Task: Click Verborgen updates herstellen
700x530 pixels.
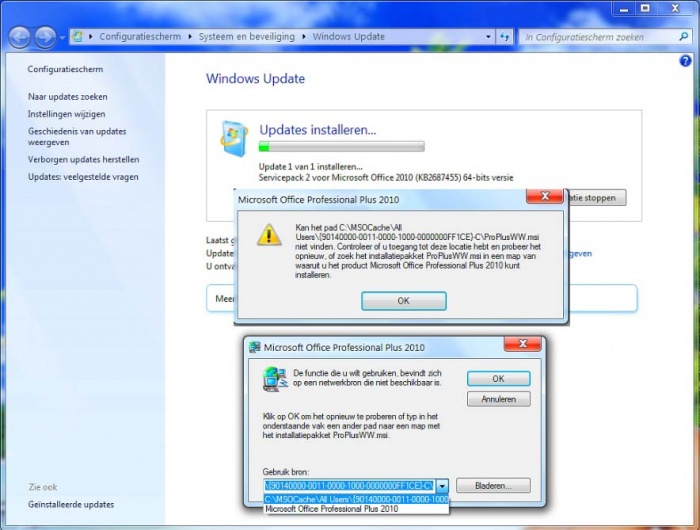Action: click(83, 159)
